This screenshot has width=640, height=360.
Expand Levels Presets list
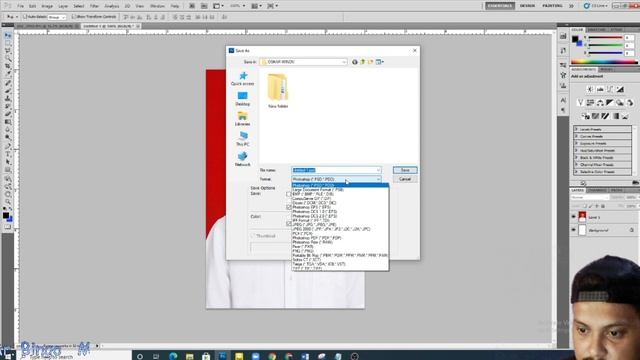point(576,129)
